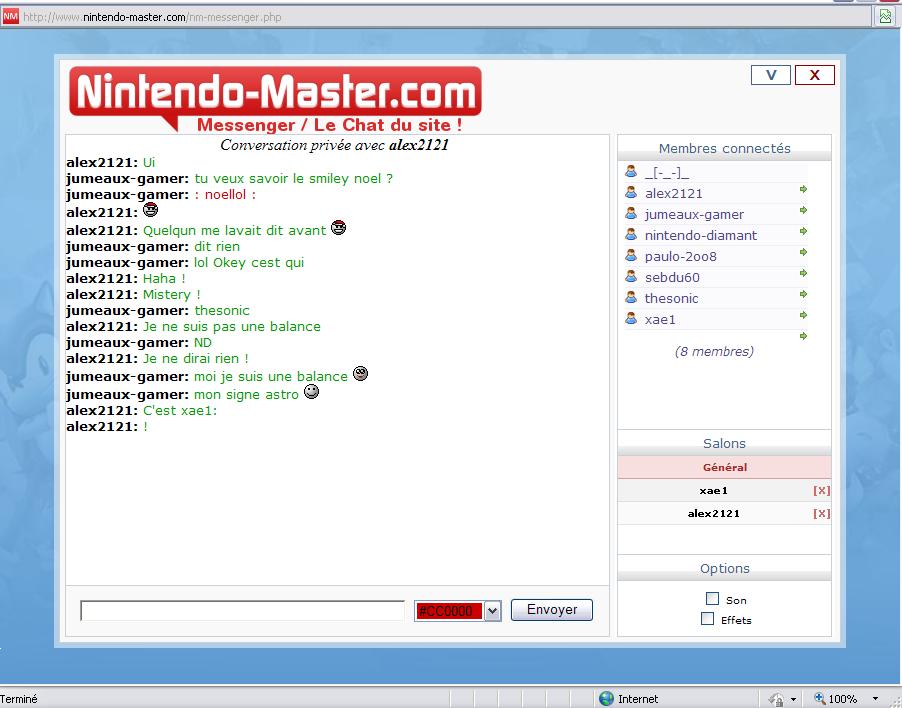Send the message with Envoyer
This screenshot has width=902, height=708.
pos(552,610)
